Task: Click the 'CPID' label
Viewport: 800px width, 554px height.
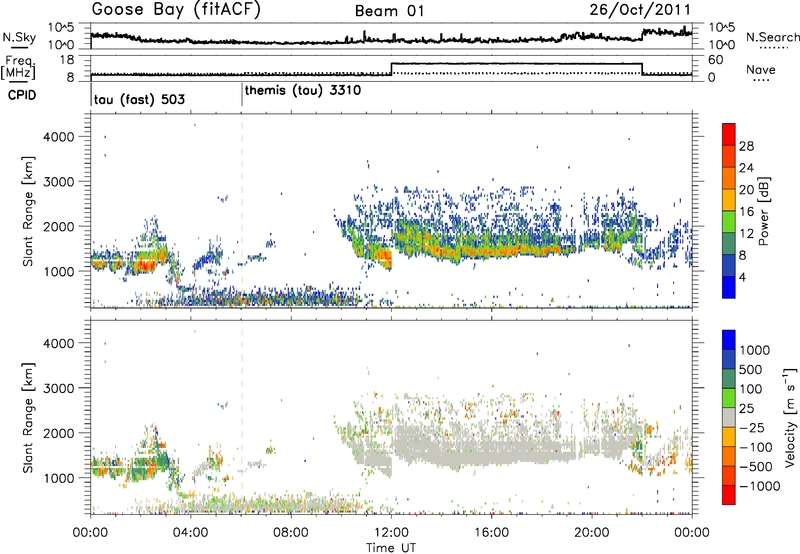Action: pyautogui.click(x=22, y=95)
